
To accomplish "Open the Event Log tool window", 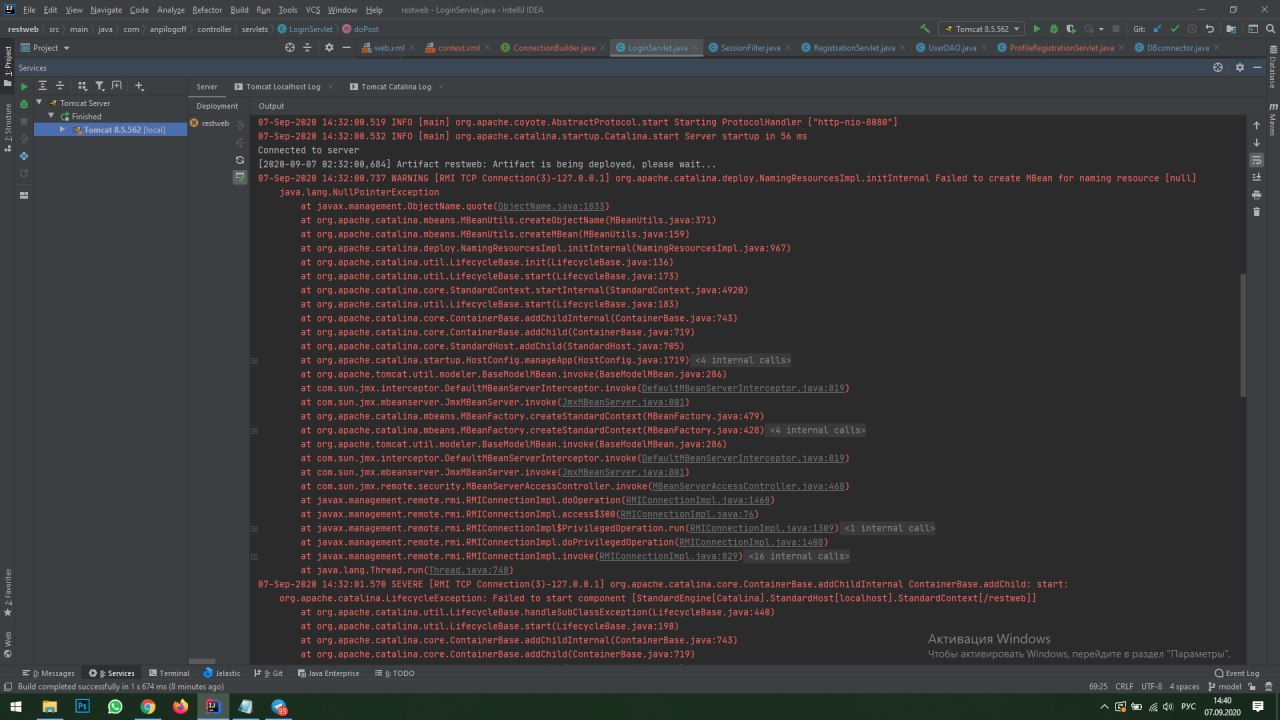I will 1236,673.
